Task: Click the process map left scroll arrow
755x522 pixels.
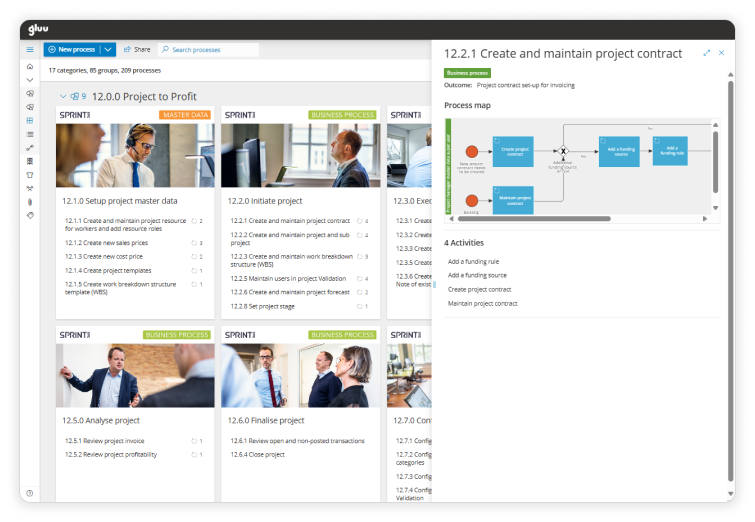Action: [451, 219]
